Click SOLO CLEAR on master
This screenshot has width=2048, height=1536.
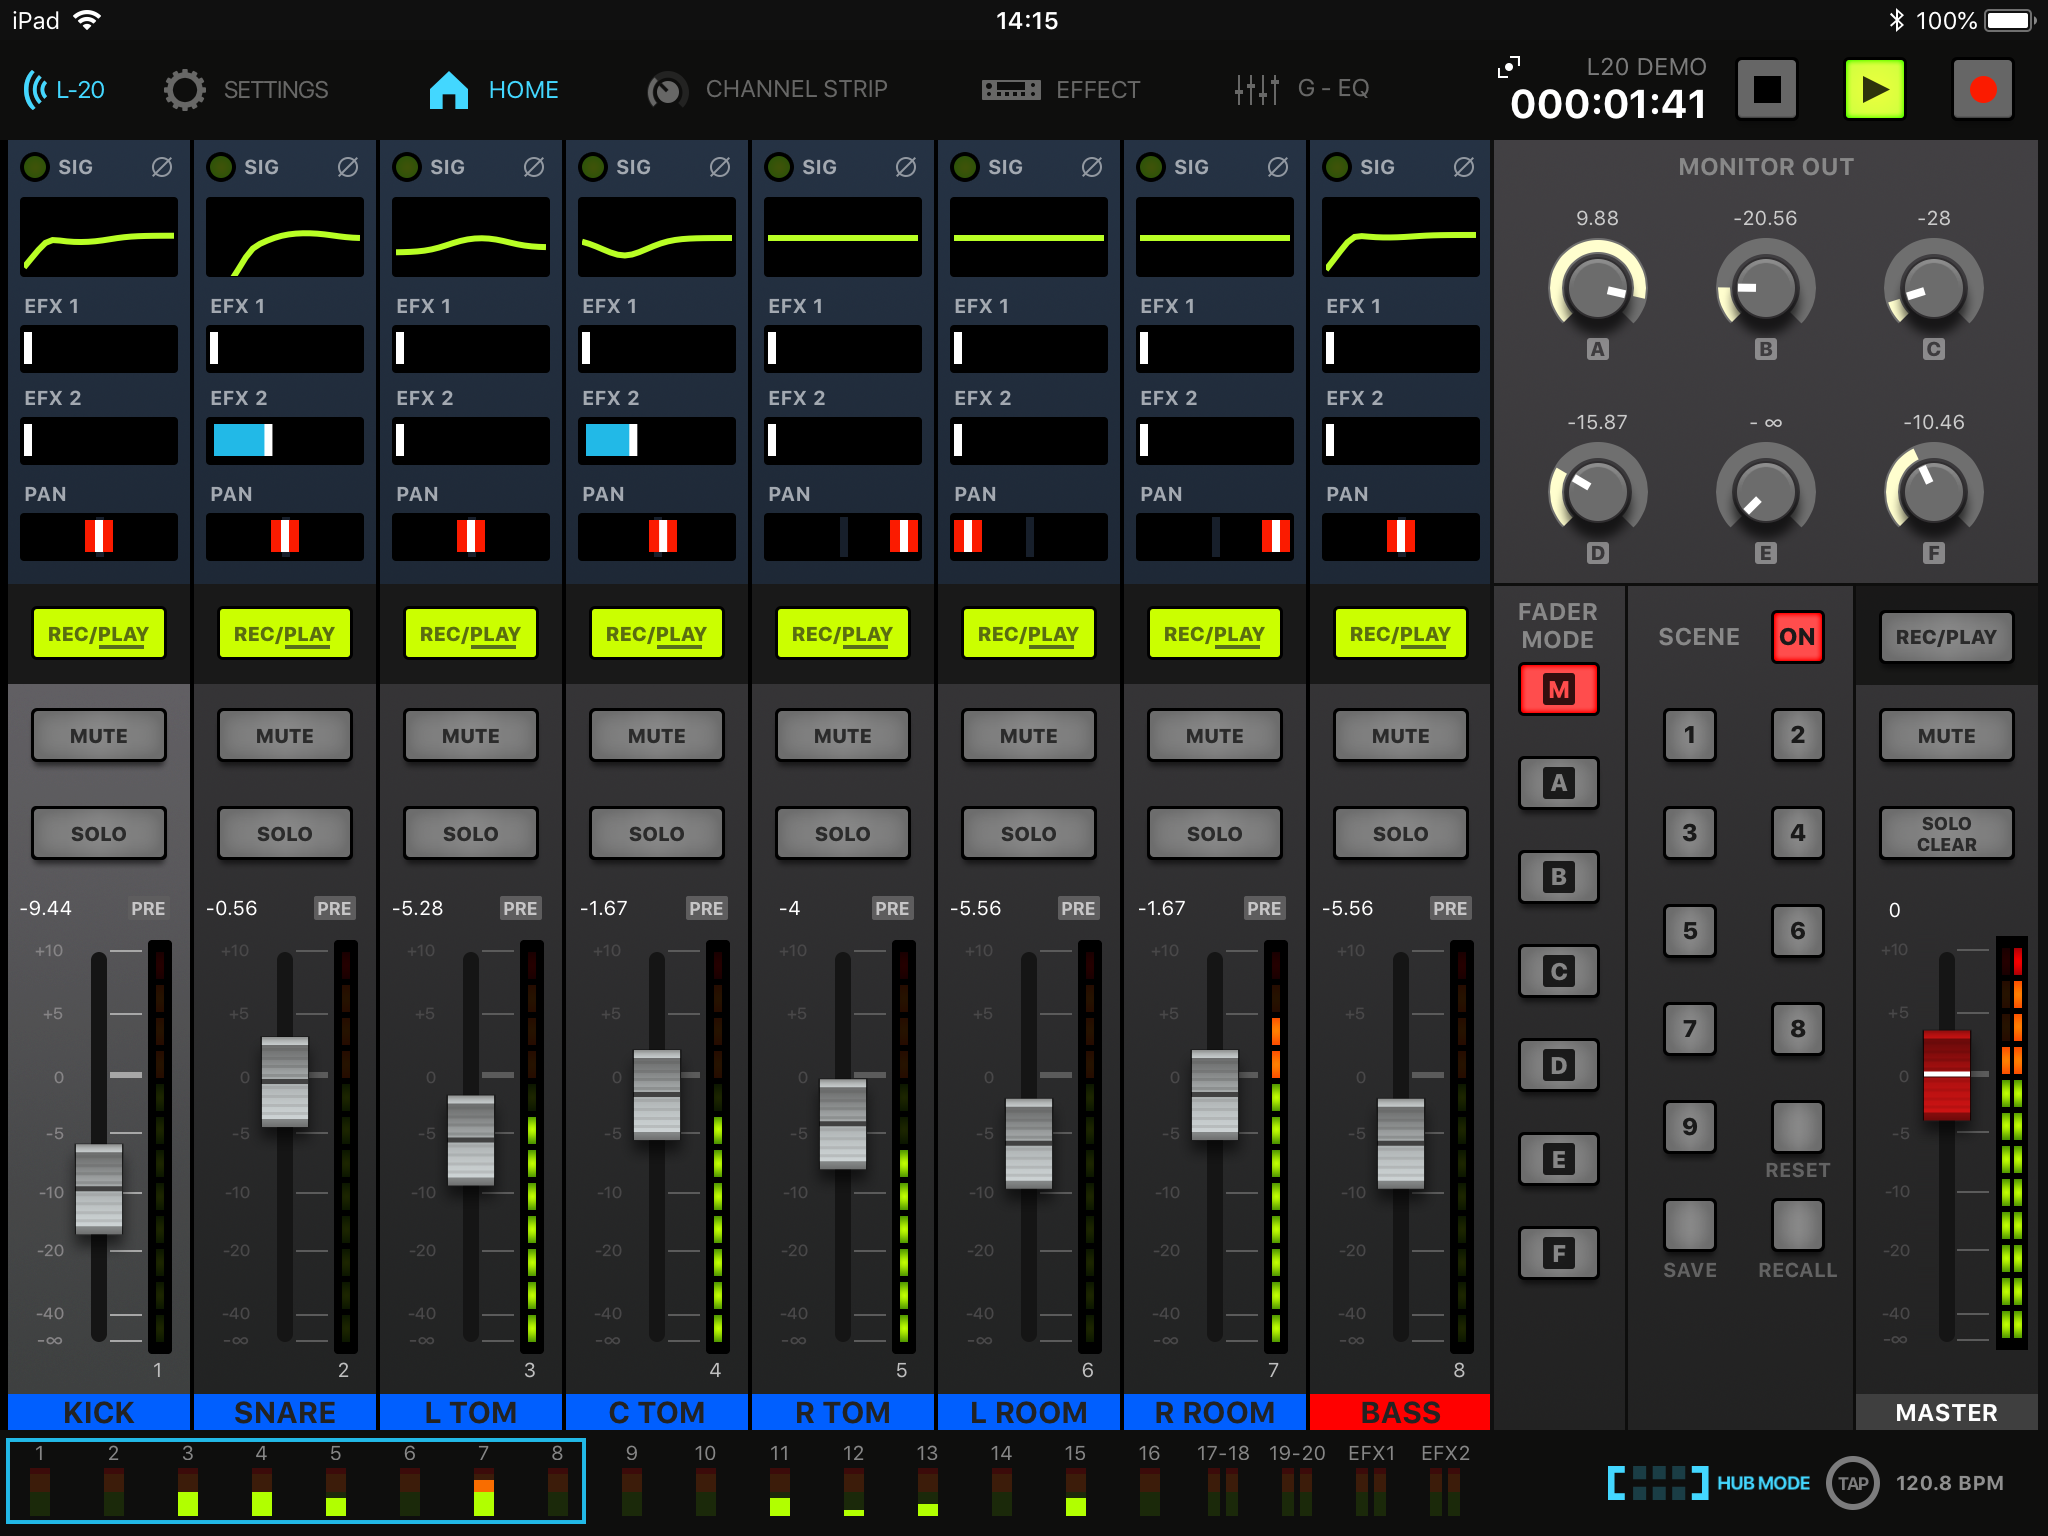pos(1945,834)
